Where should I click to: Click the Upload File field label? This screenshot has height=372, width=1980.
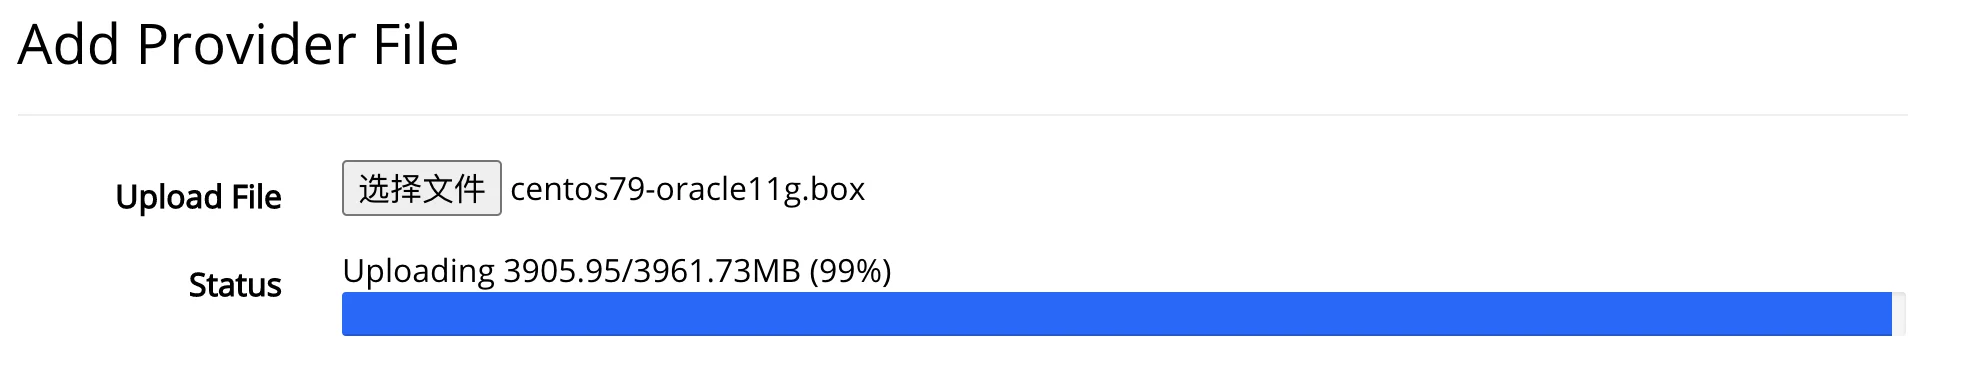point(198,197)
